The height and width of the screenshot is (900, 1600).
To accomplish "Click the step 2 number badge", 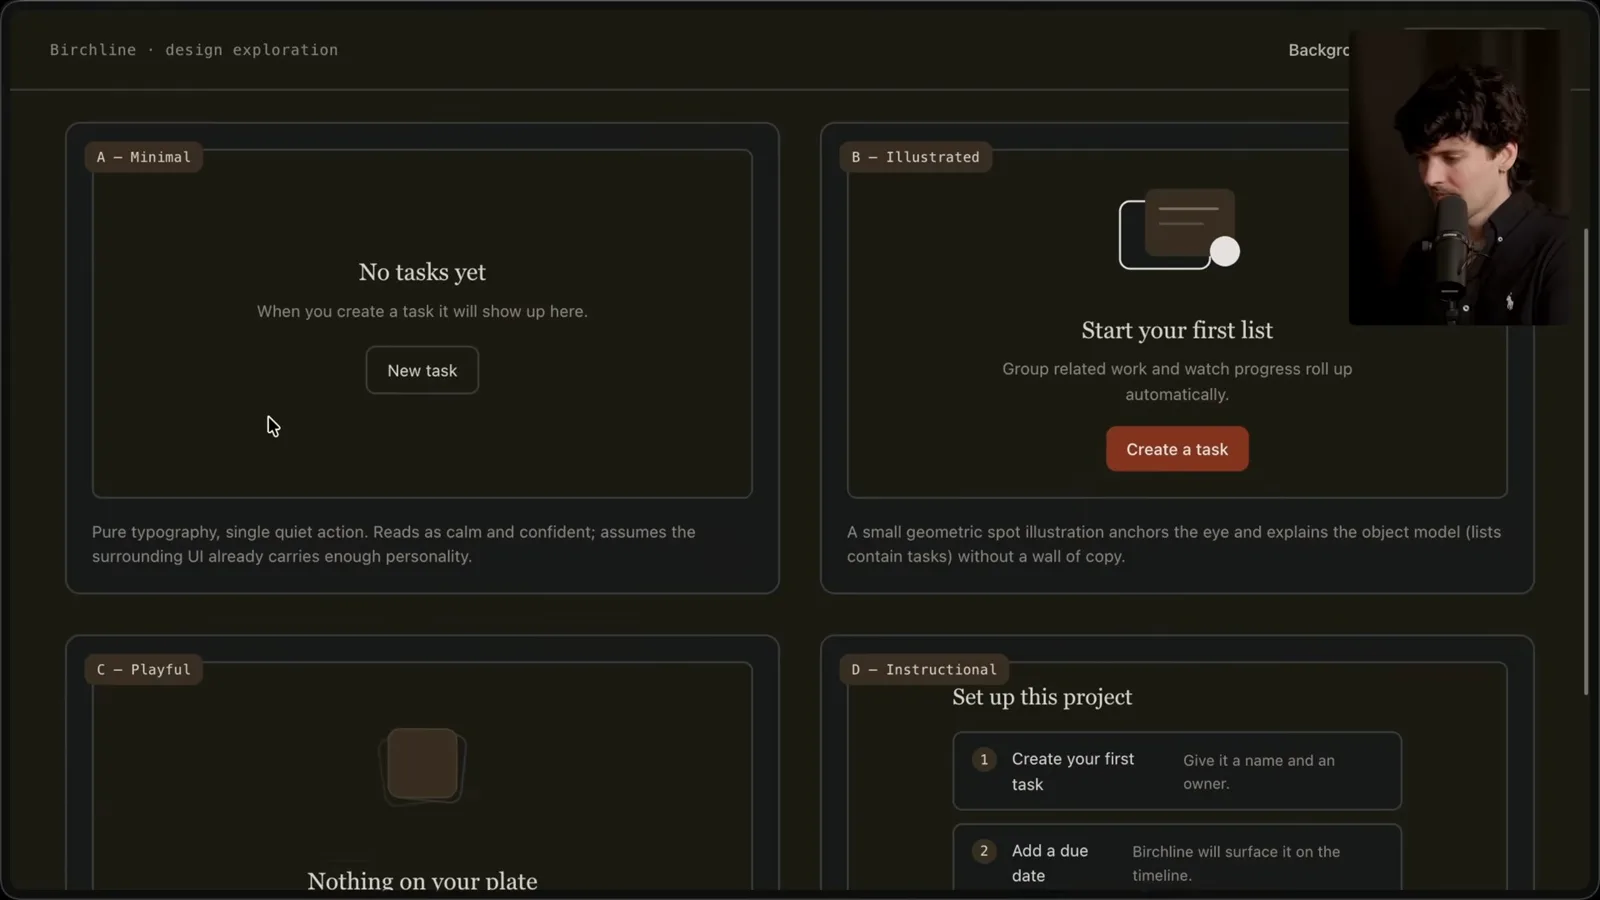I will coord(984,851).
